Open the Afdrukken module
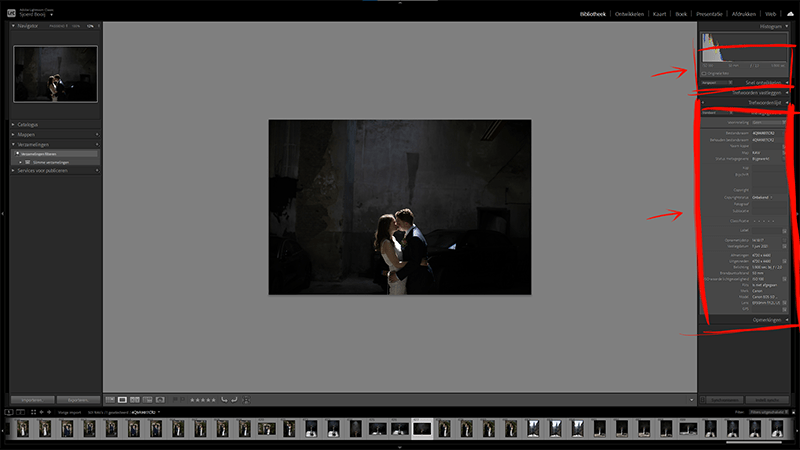800x450 pixels. coord(744,14)
